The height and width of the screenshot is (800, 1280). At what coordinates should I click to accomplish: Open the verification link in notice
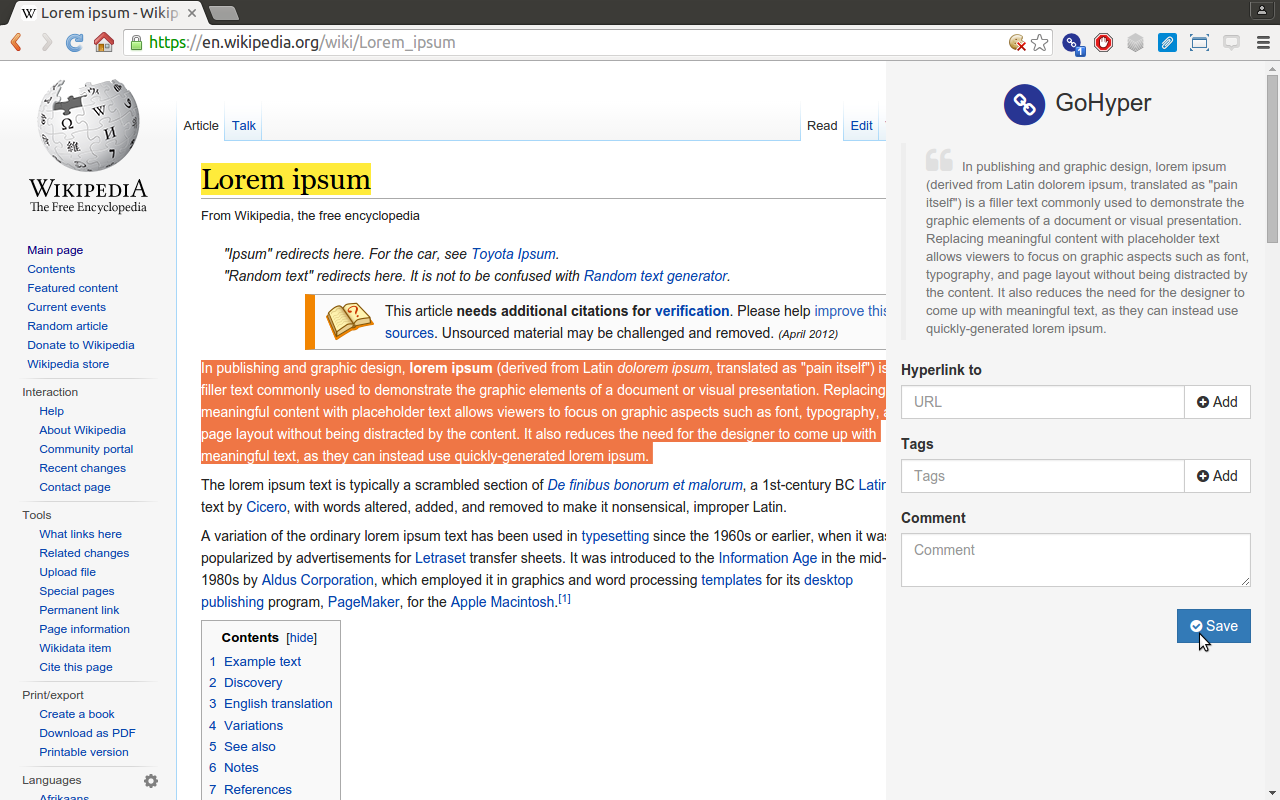(x=692, y=311)
